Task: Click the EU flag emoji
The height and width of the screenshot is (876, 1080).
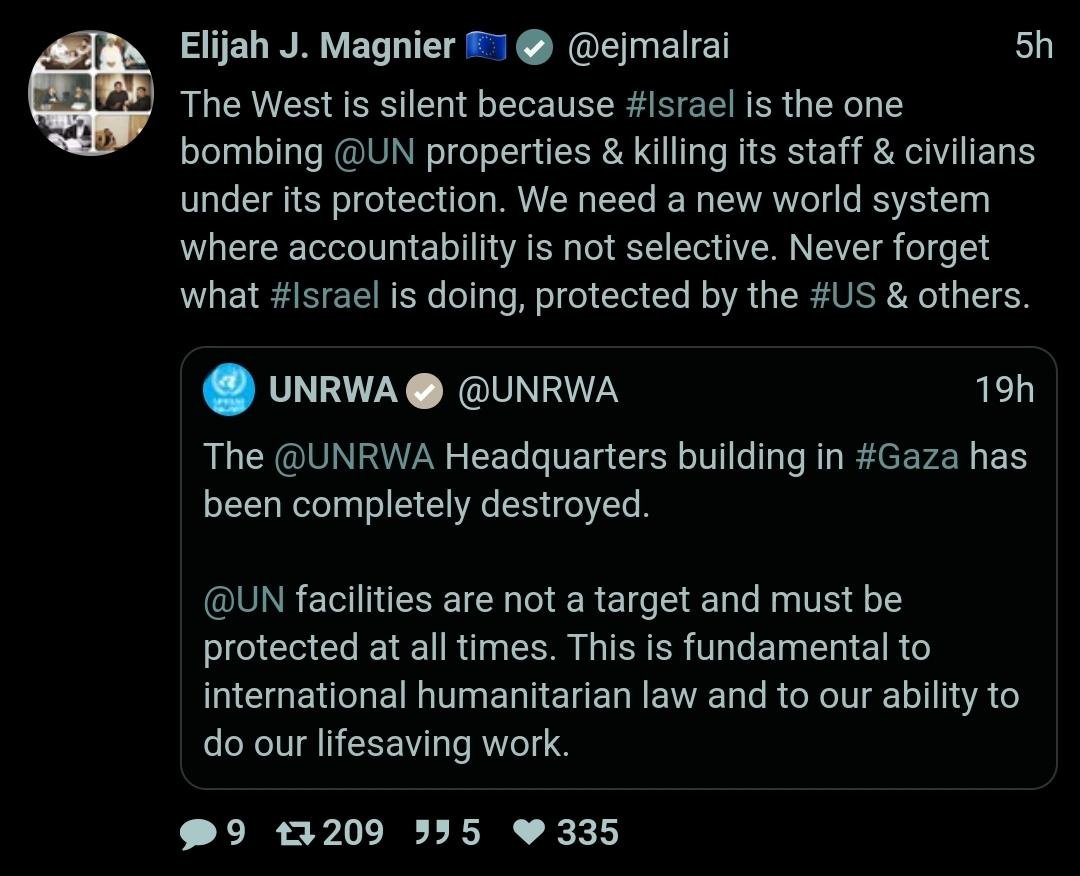Action: [x=487, y=47]
